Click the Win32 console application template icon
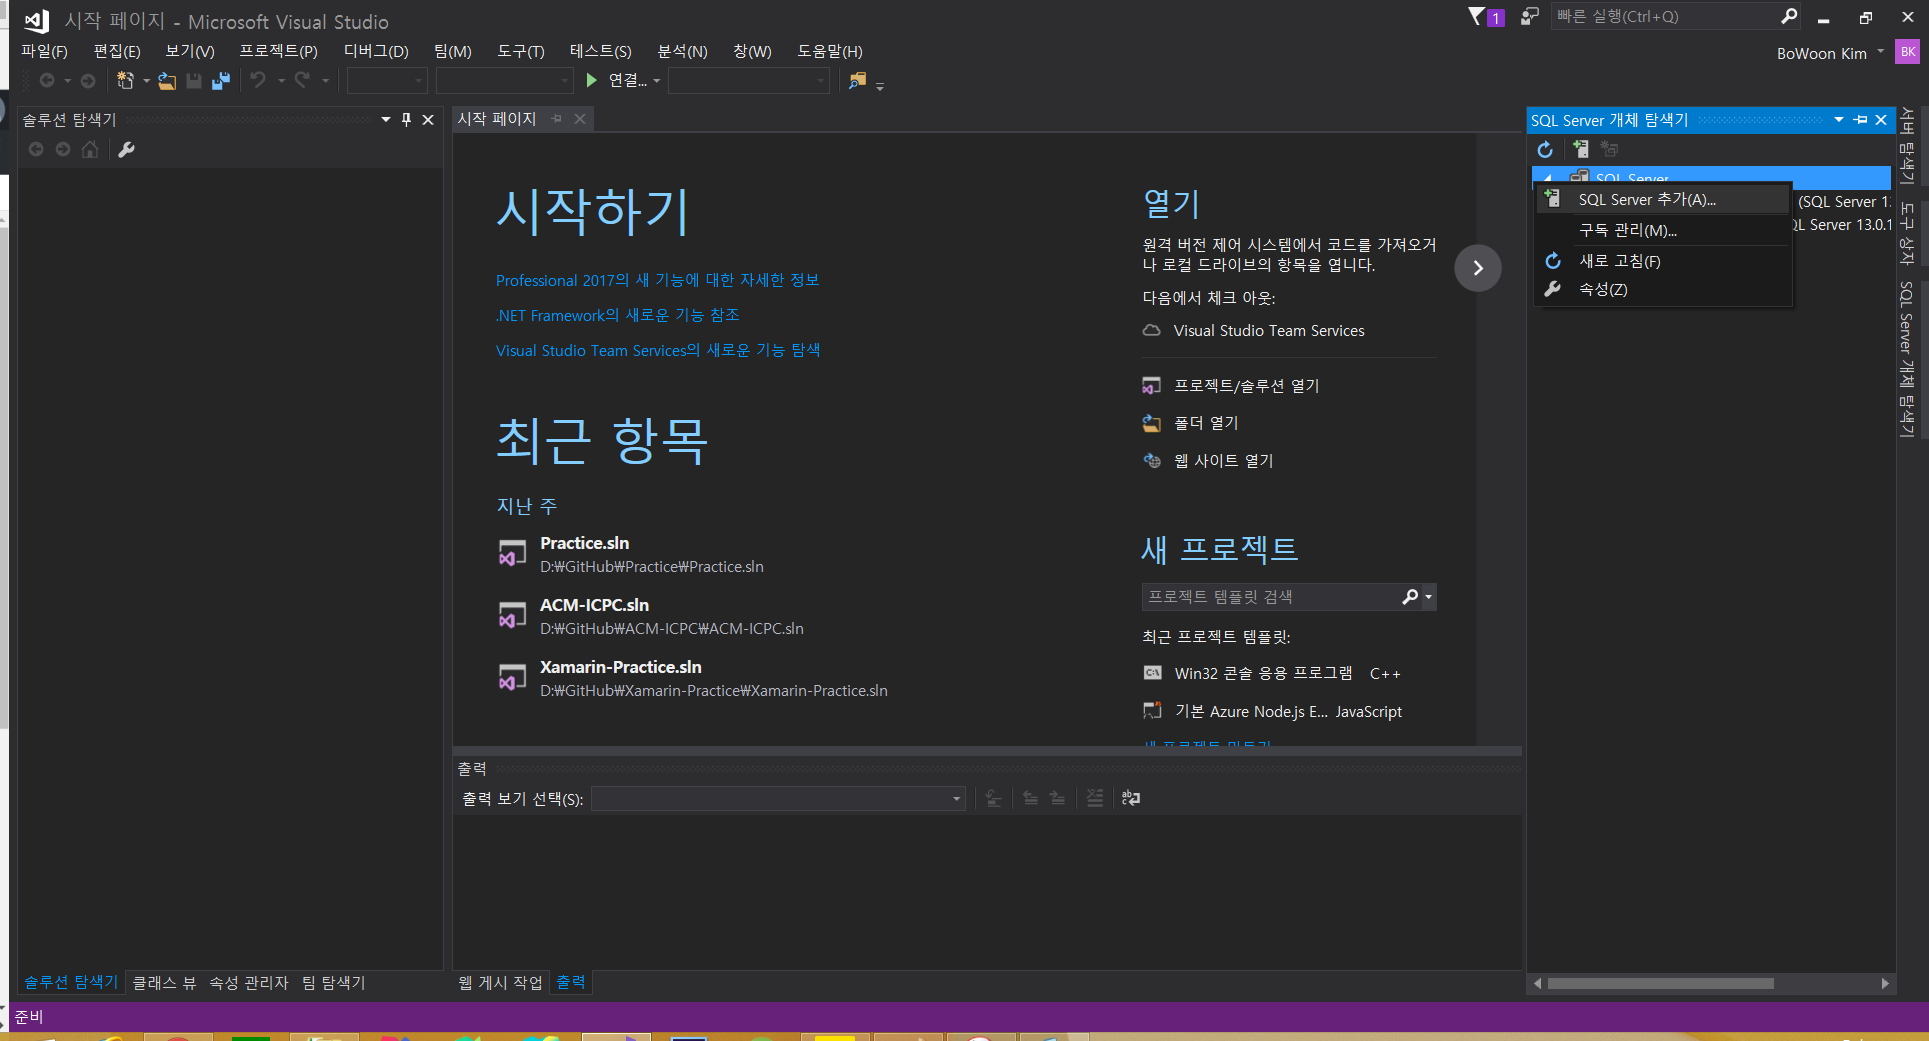 click(1152, 673)
